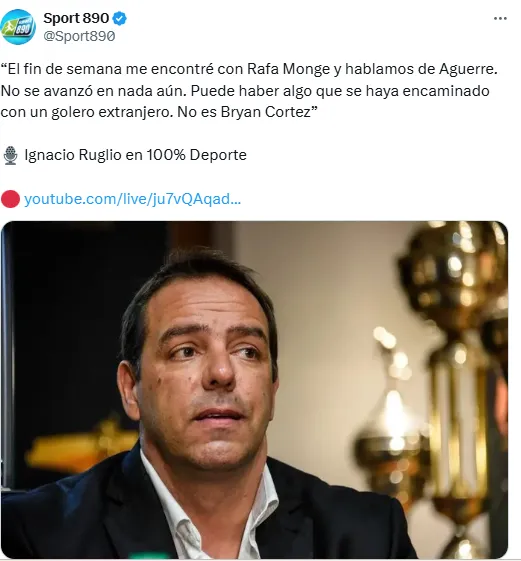Click the red circle live emoji

[10, 199]
